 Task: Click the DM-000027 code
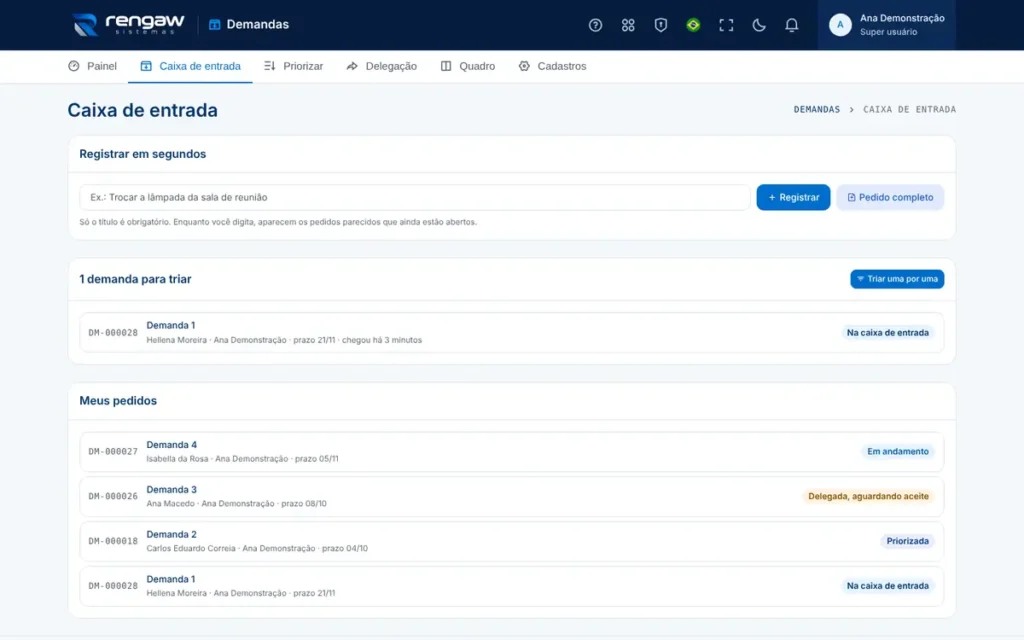tap(113, 451)
